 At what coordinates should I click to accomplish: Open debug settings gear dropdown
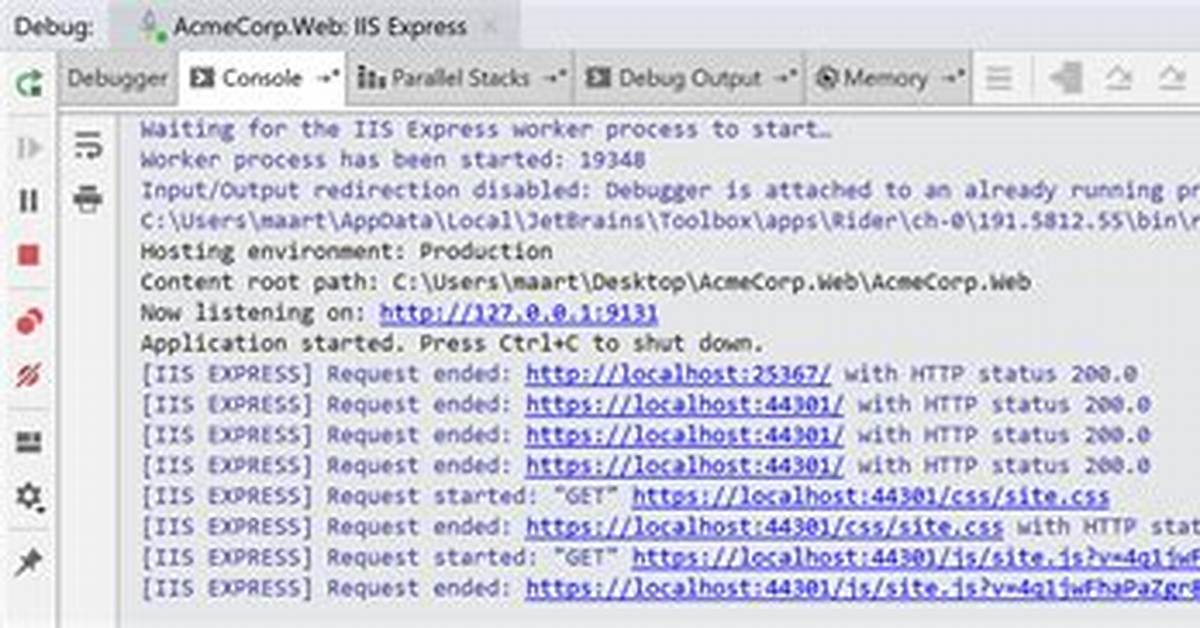(x=30, y=496)
